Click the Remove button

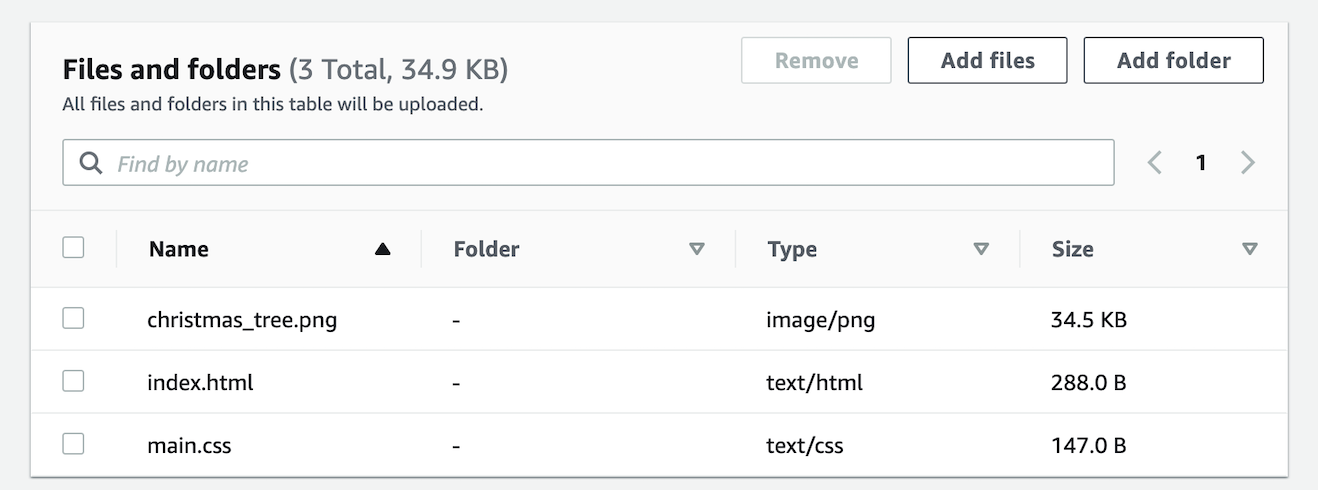tap(816, 61)
